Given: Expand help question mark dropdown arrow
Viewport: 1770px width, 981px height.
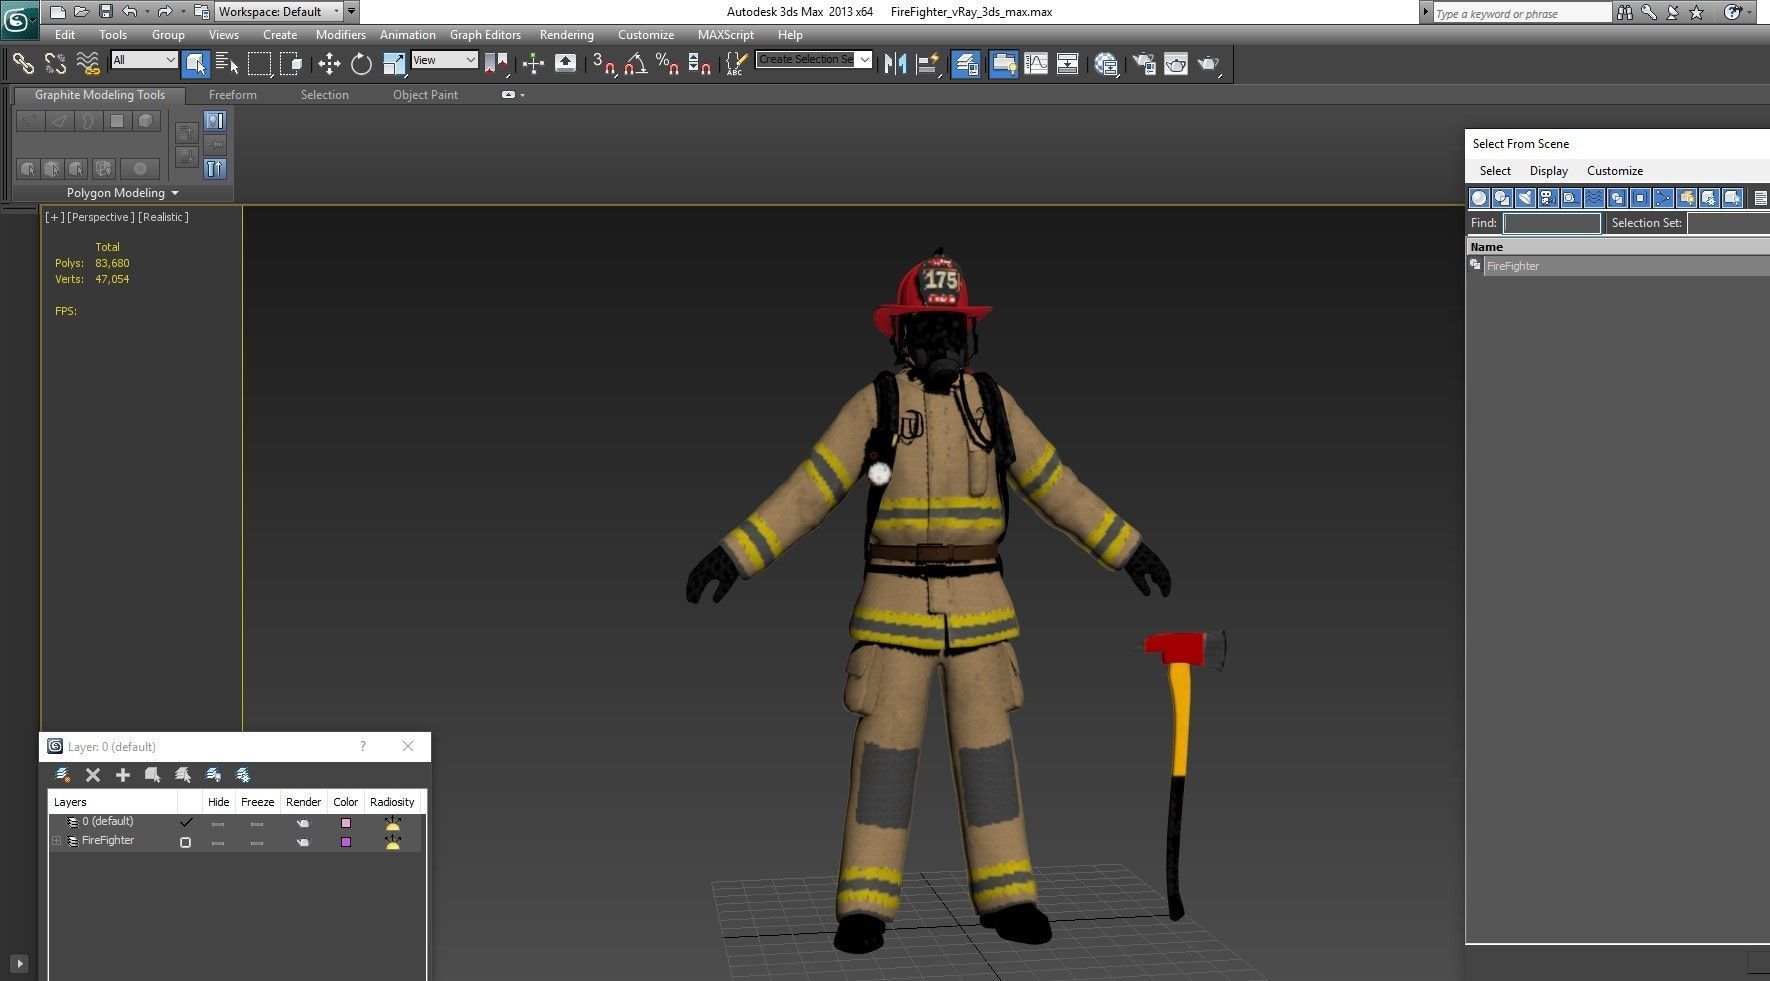Looking at the screenshot, I should (1749, 12).
